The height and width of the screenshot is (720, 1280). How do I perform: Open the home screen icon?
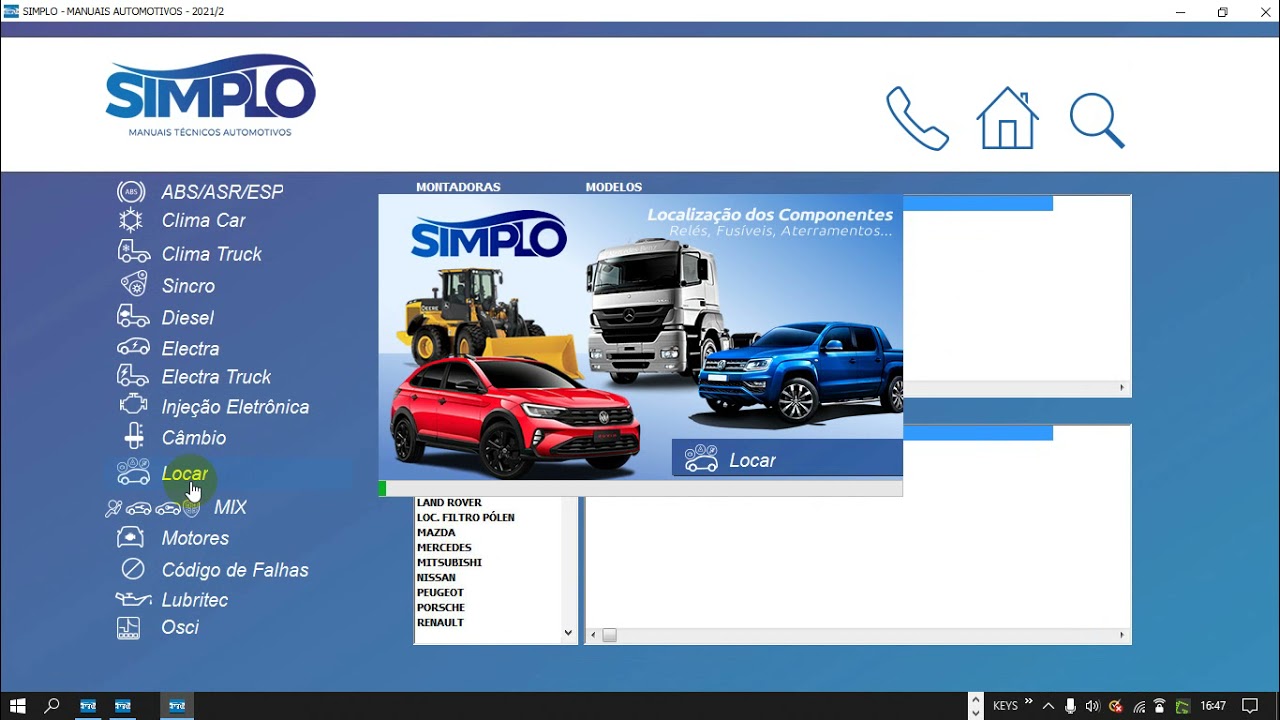tap(1007, 117)
